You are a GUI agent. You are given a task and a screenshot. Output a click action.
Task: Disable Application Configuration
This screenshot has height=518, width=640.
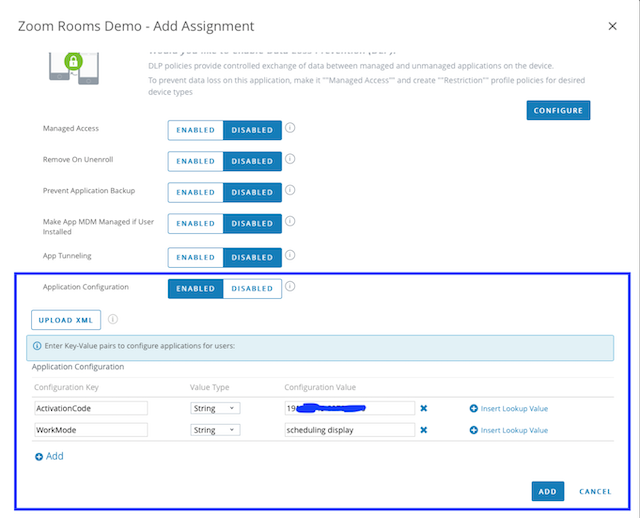(252, 289)
